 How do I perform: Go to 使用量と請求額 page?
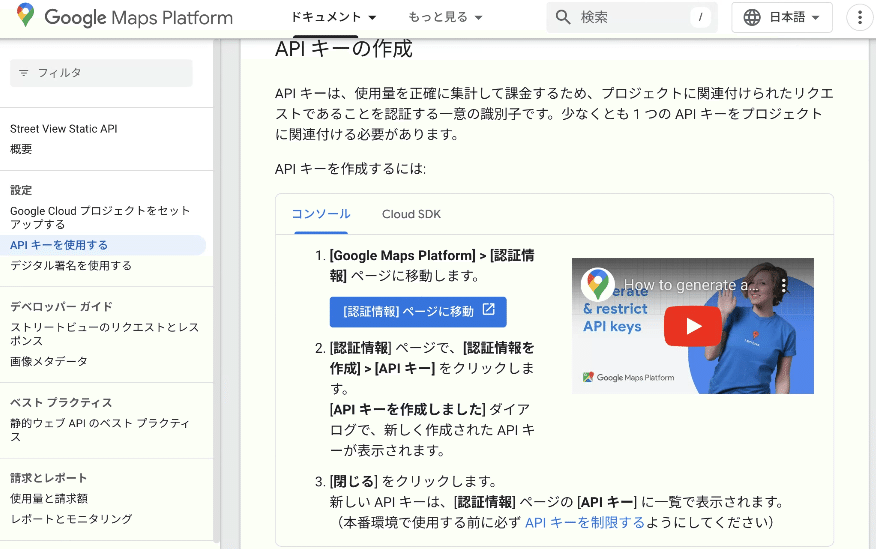point(49,498)
